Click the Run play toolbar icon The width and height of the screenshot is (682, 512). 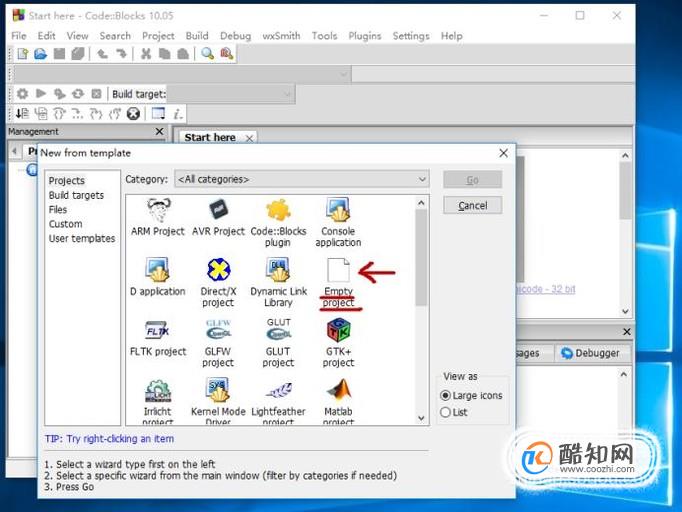pyautogui.click(x=41, y=94)
